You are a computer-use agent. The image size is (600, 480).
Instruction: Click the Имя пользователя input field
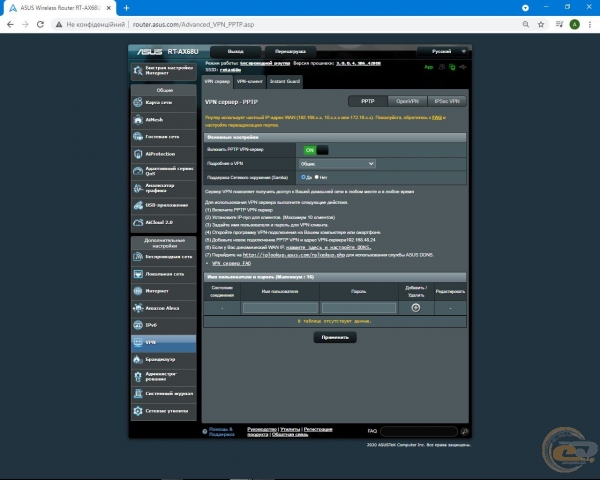(x=280, y=308)
